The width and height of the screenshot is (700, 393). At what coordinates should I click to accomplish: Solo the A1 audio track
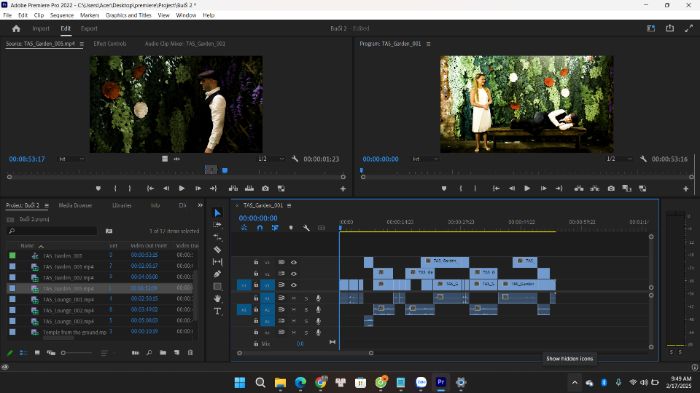click(306, 298)
